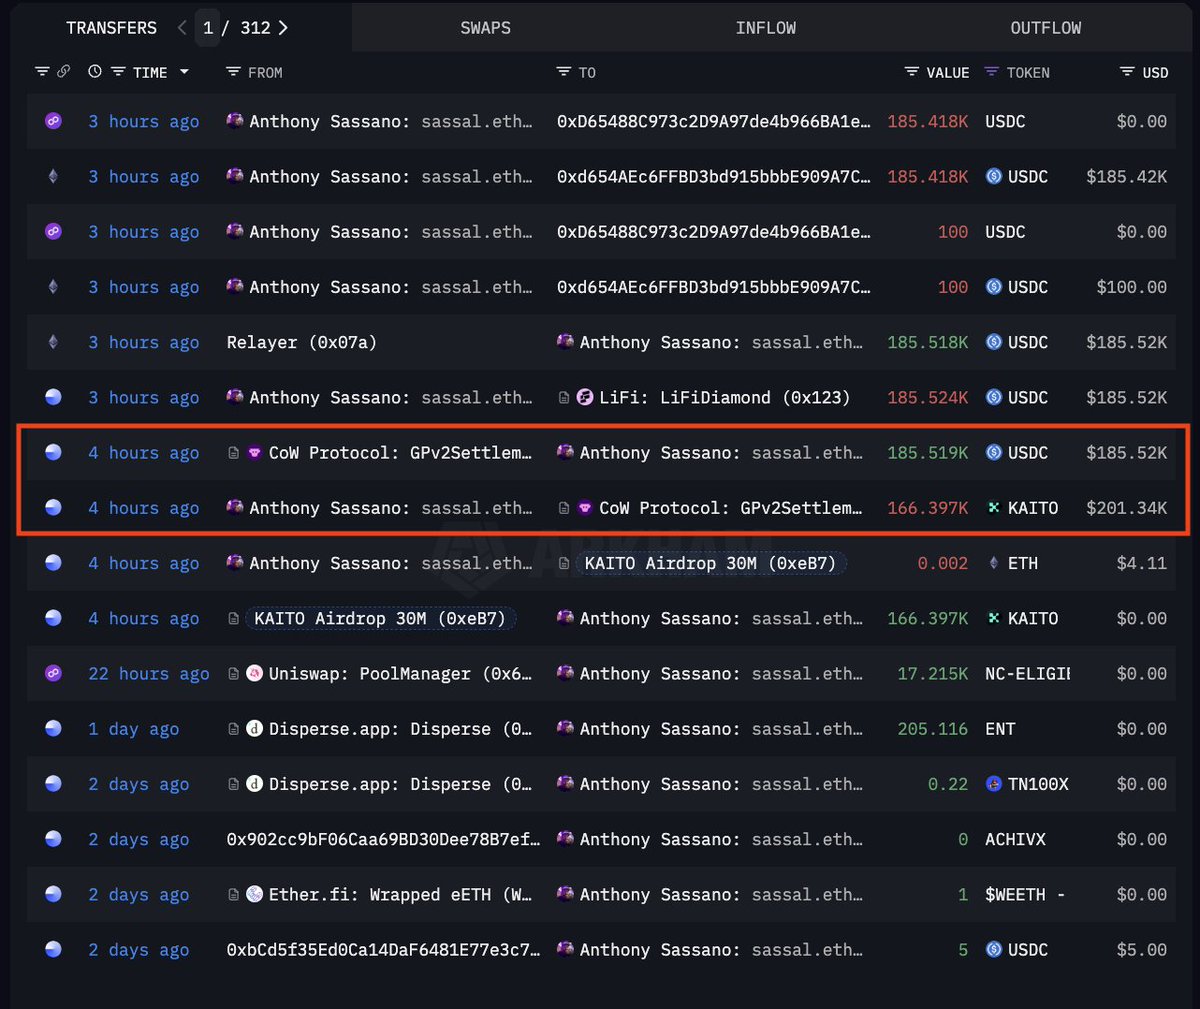Viewport: 1200px width, 1009px height.
Task: Click chain icon in $201.34K KAITO row
Action: [53, 507]
